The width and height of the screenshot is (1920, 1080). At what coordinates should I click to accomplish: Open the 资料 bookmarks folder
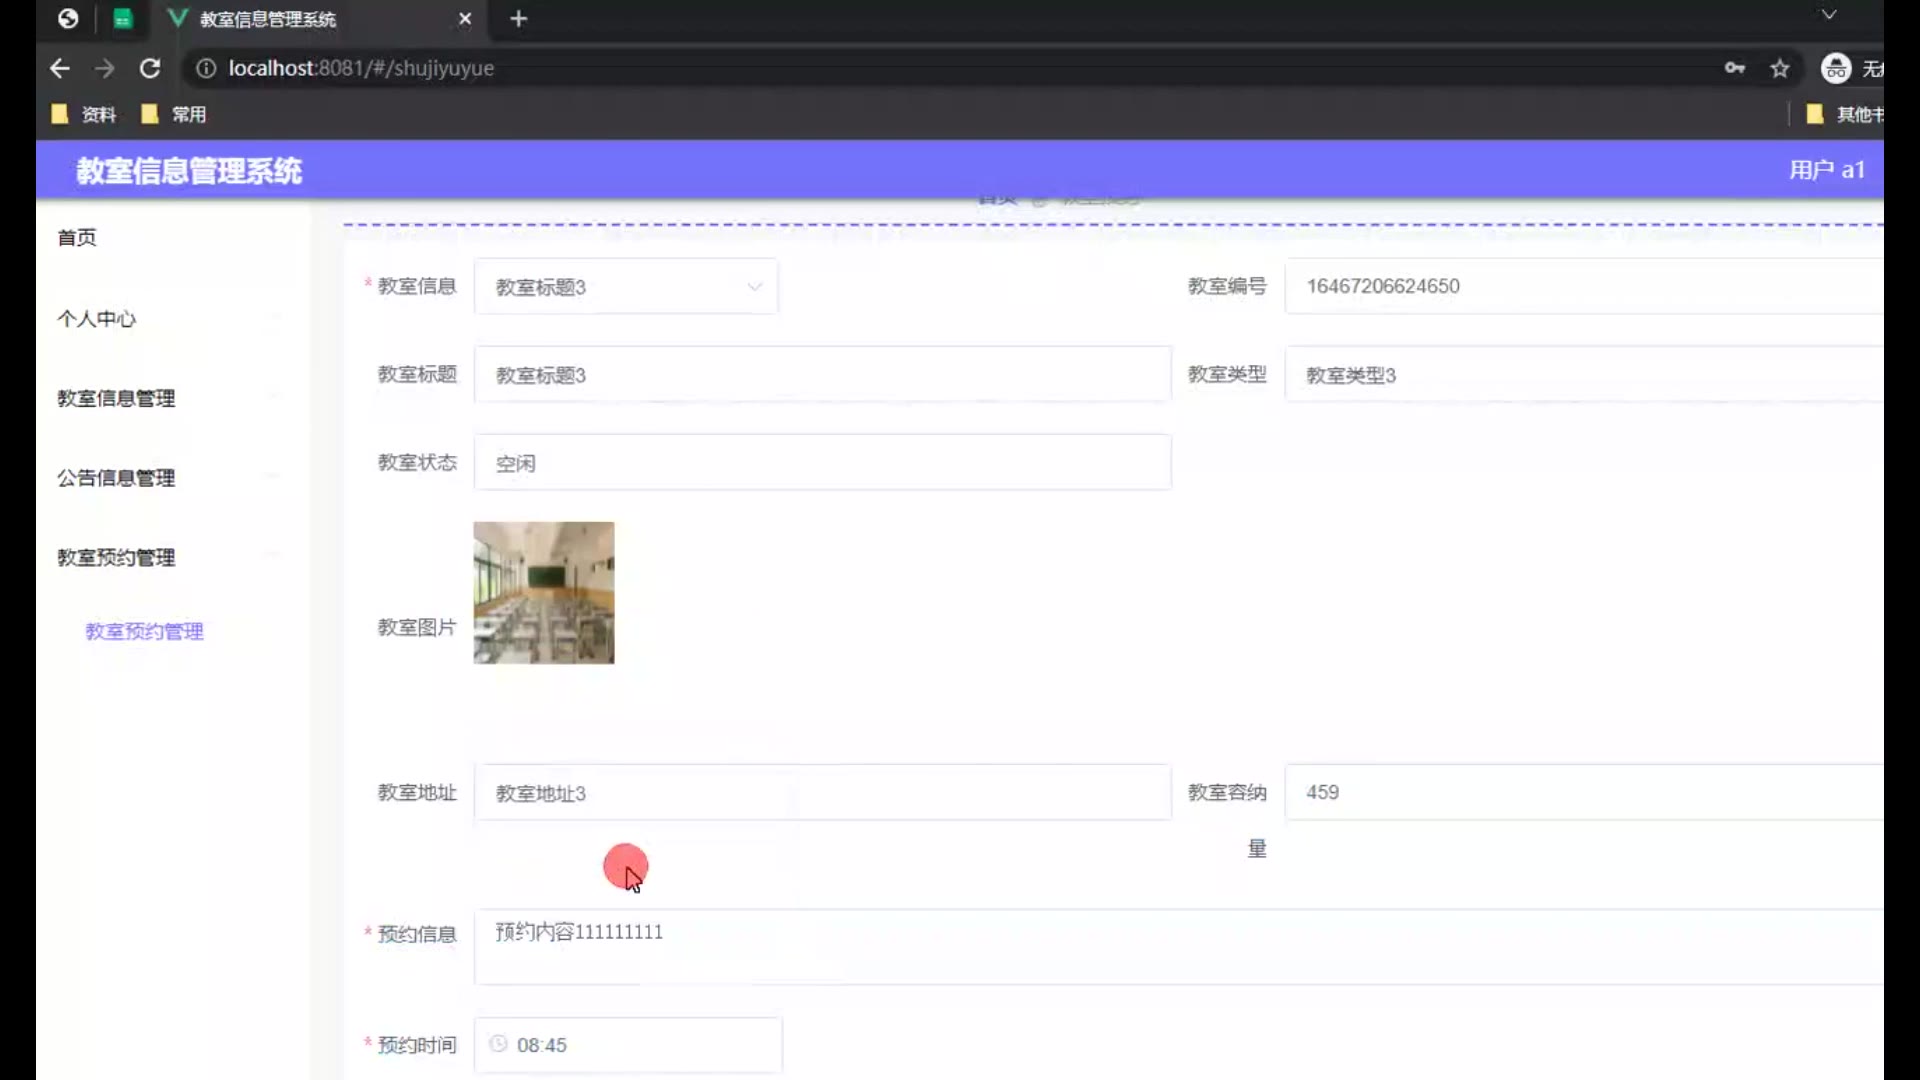click(86, 114)
